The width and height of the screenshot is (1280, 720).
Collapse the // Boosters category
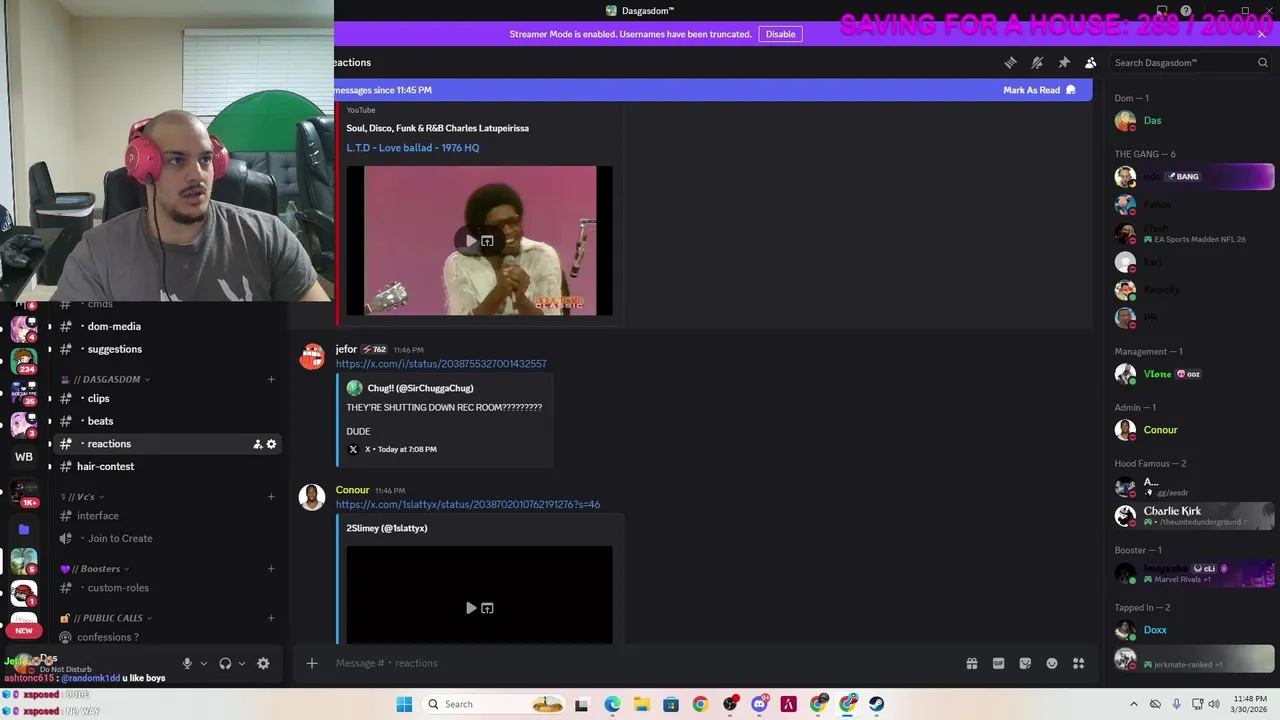pyautogui.click(x=96, y=569)
